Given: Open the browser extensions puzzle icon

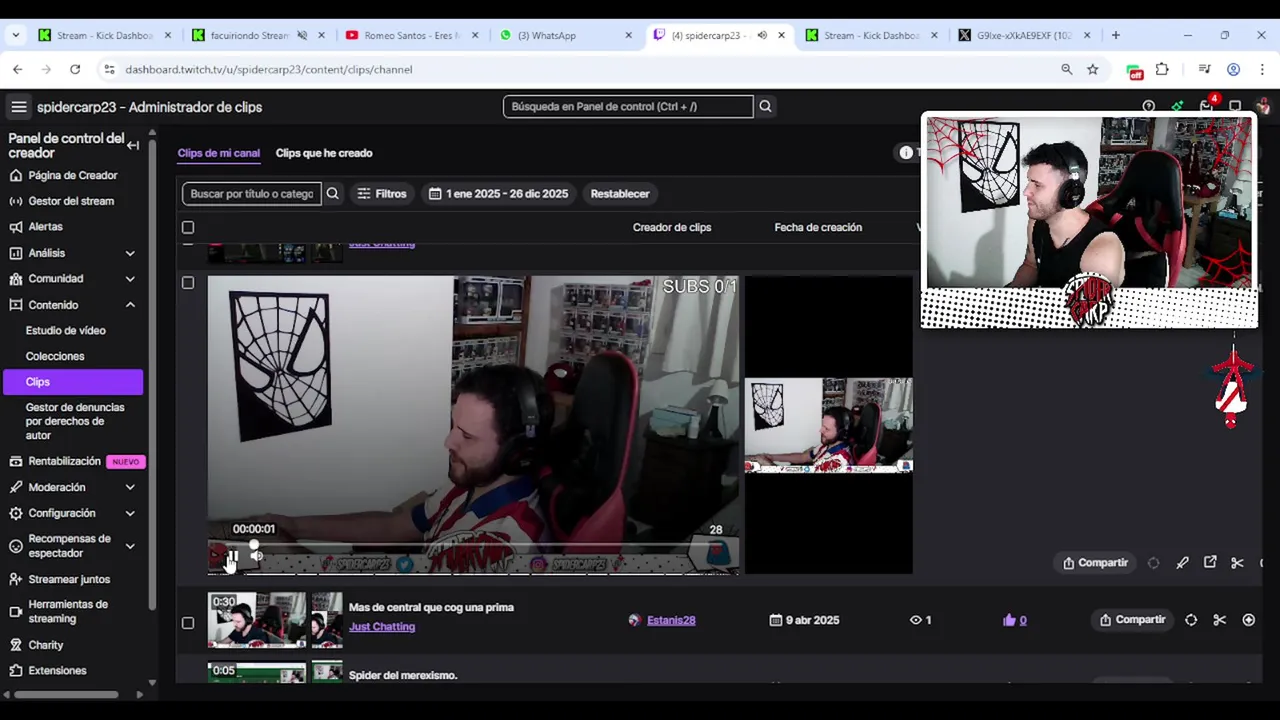Looking at the screenshot, I should [x=1162, y=69].
